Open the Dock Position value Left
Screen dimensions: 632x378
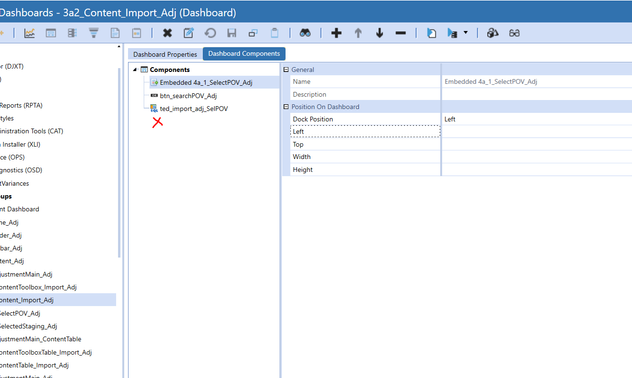tap(537, 119)
